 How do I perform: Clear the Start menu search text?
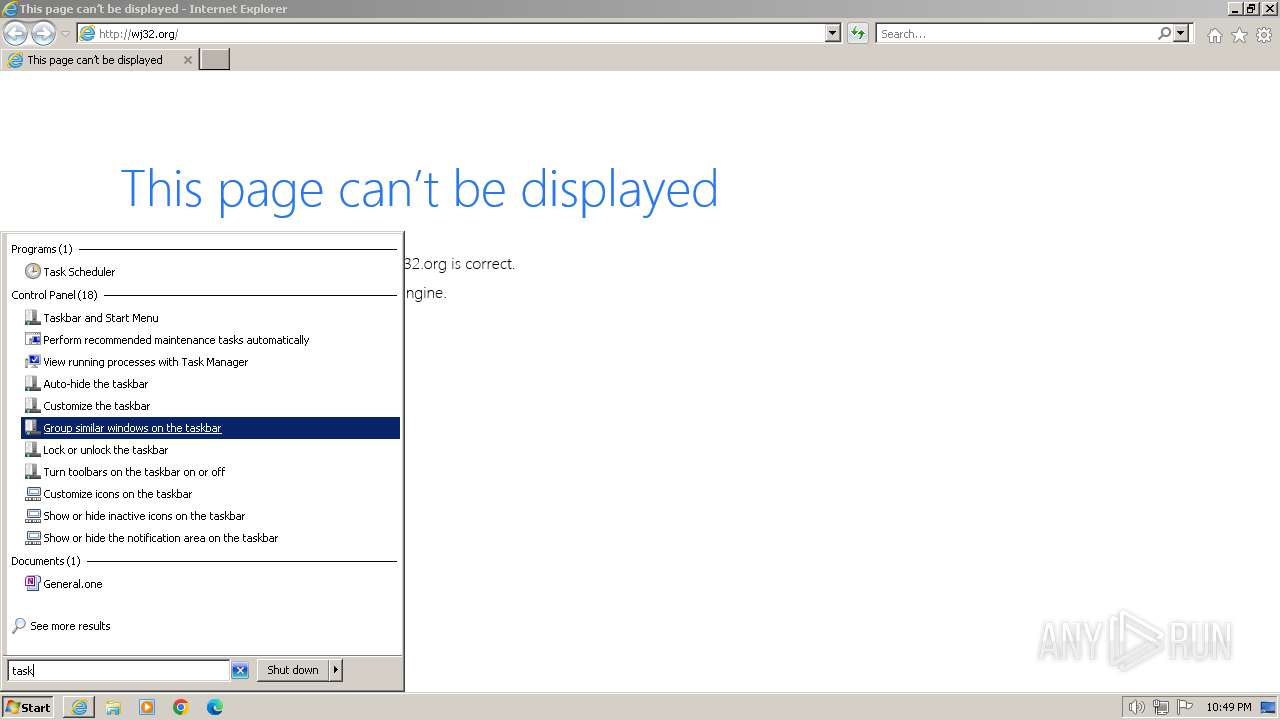point(240,671)
